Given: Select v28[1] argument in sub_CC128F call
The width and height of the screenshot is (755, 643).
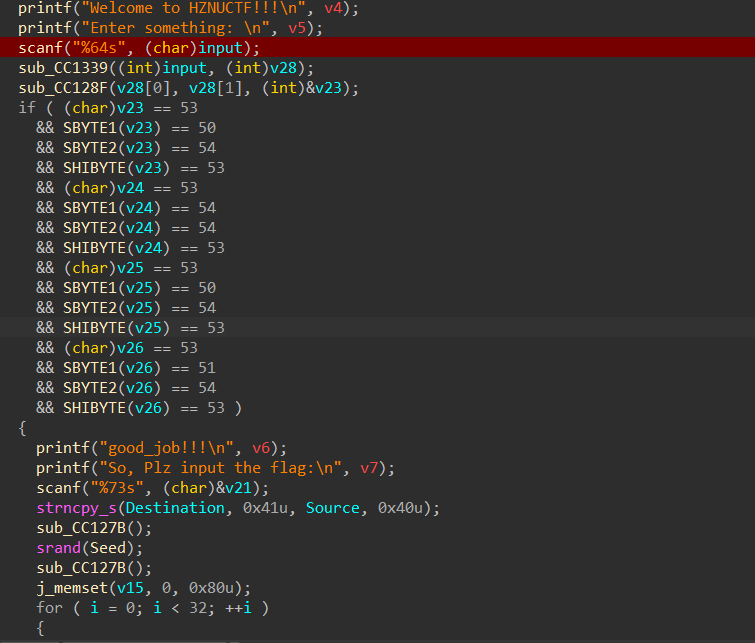Looking at the screenshot, I should [x=216, y=88].
